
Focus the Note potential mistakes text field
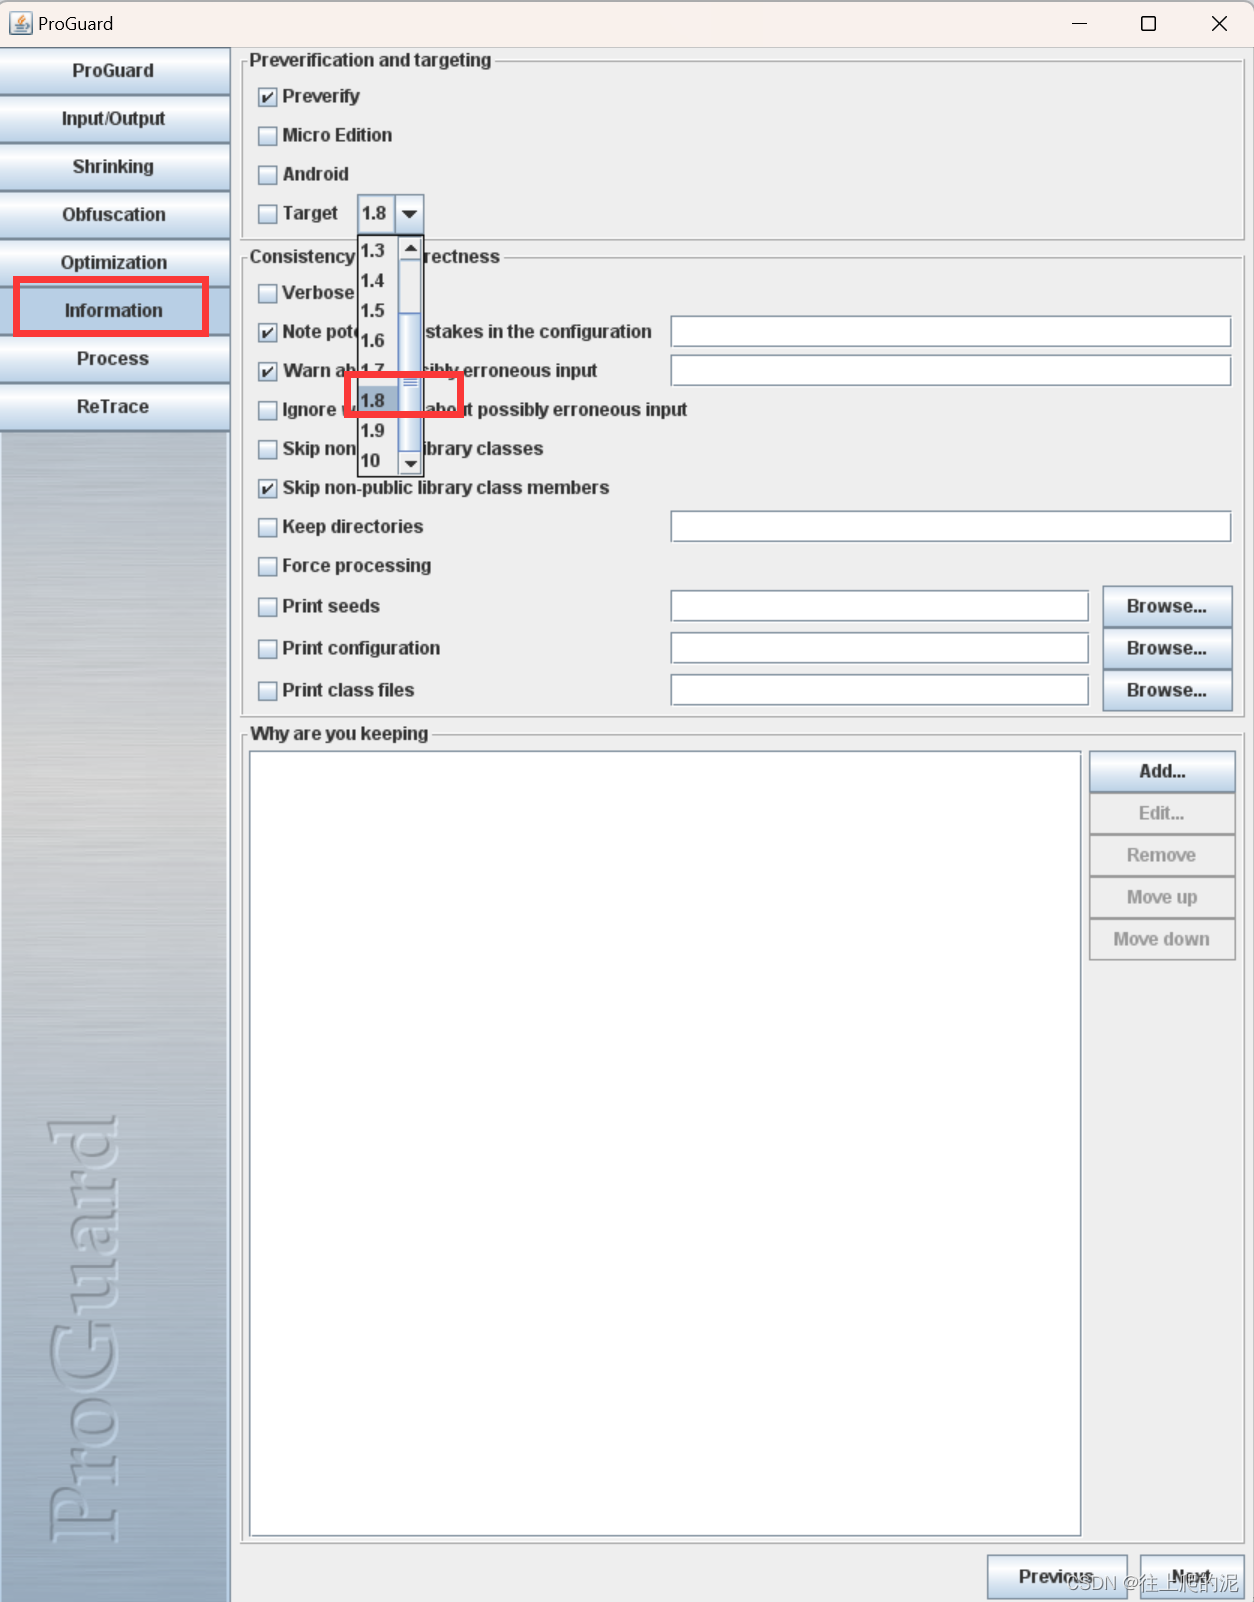[951, 332]
